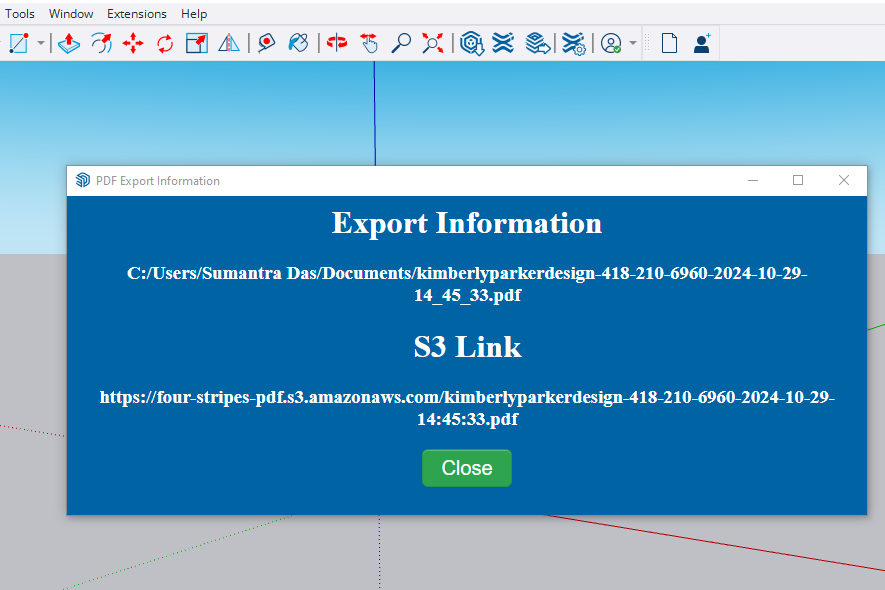Select the Follow Me tool
885x590 pixels.
100,43
